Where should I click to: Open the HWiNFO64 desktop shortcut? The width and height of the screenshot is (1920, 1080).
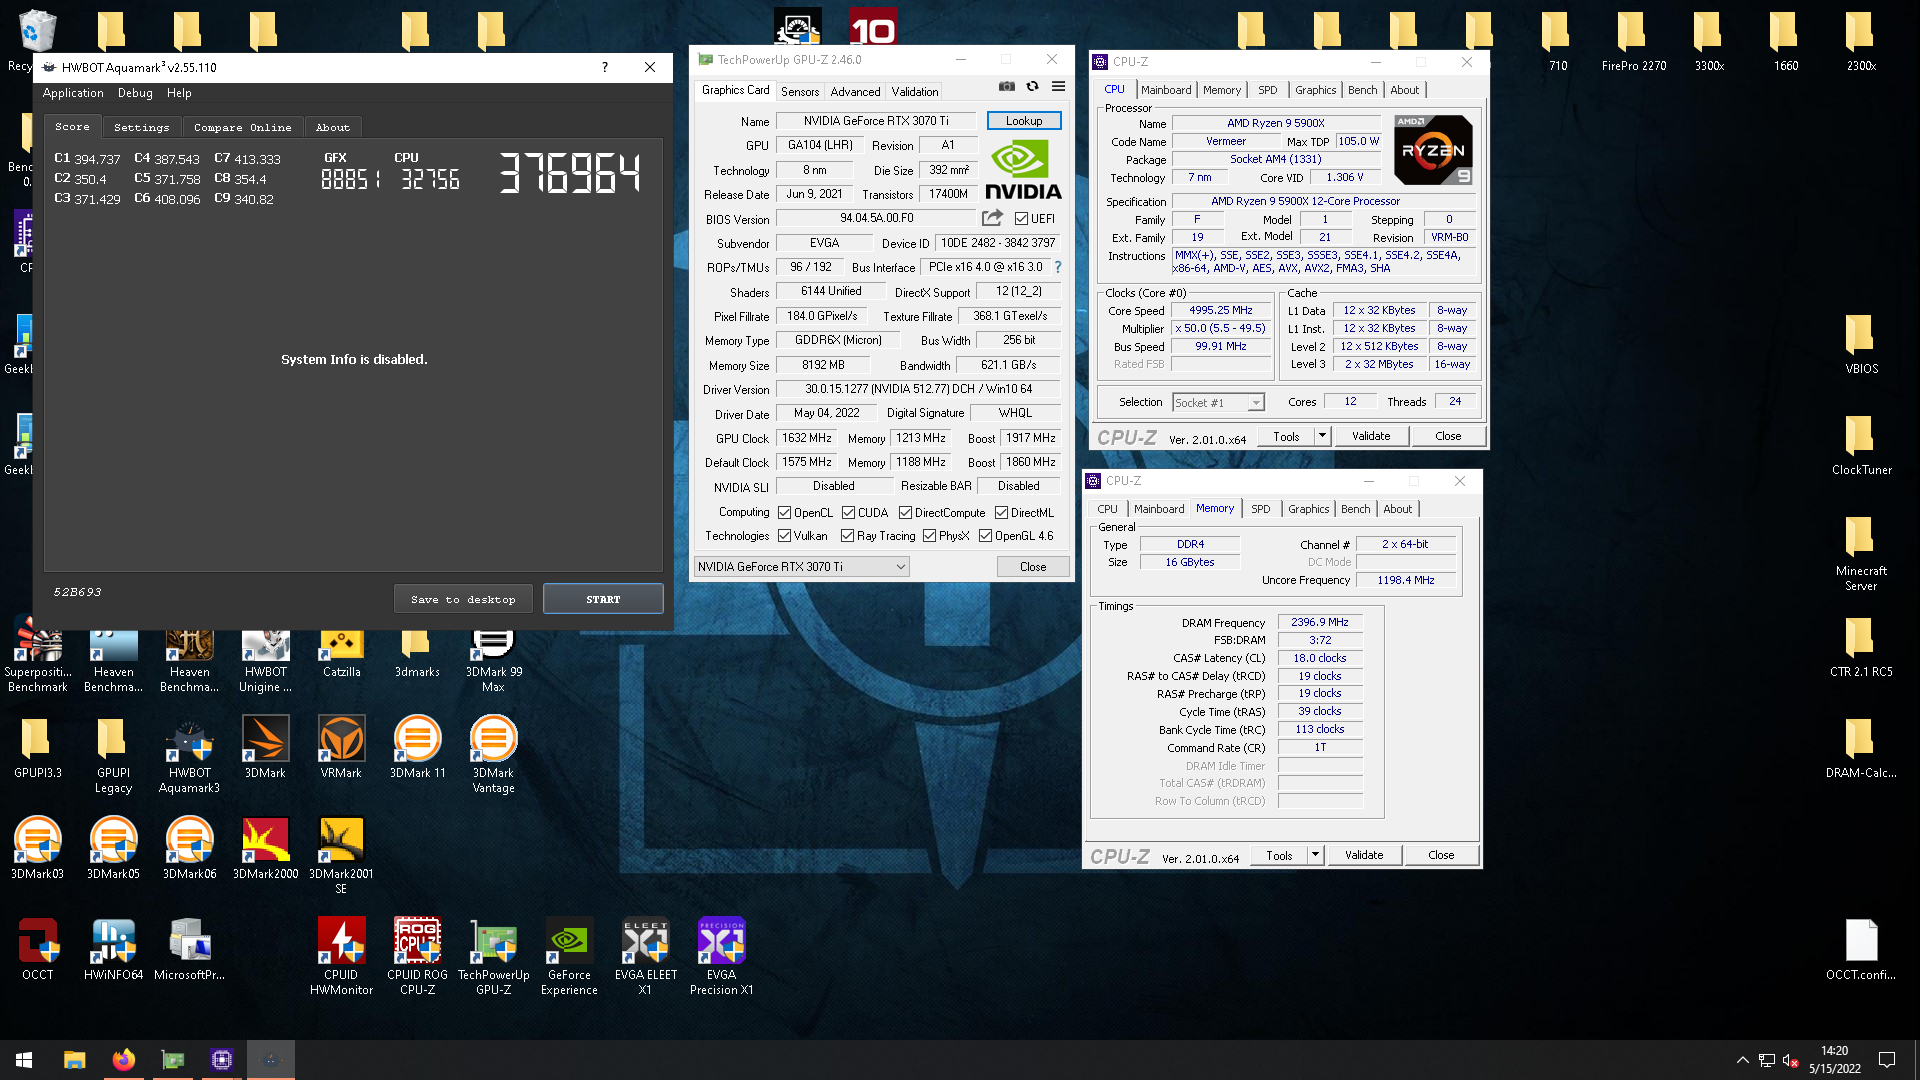coord(113,949)
